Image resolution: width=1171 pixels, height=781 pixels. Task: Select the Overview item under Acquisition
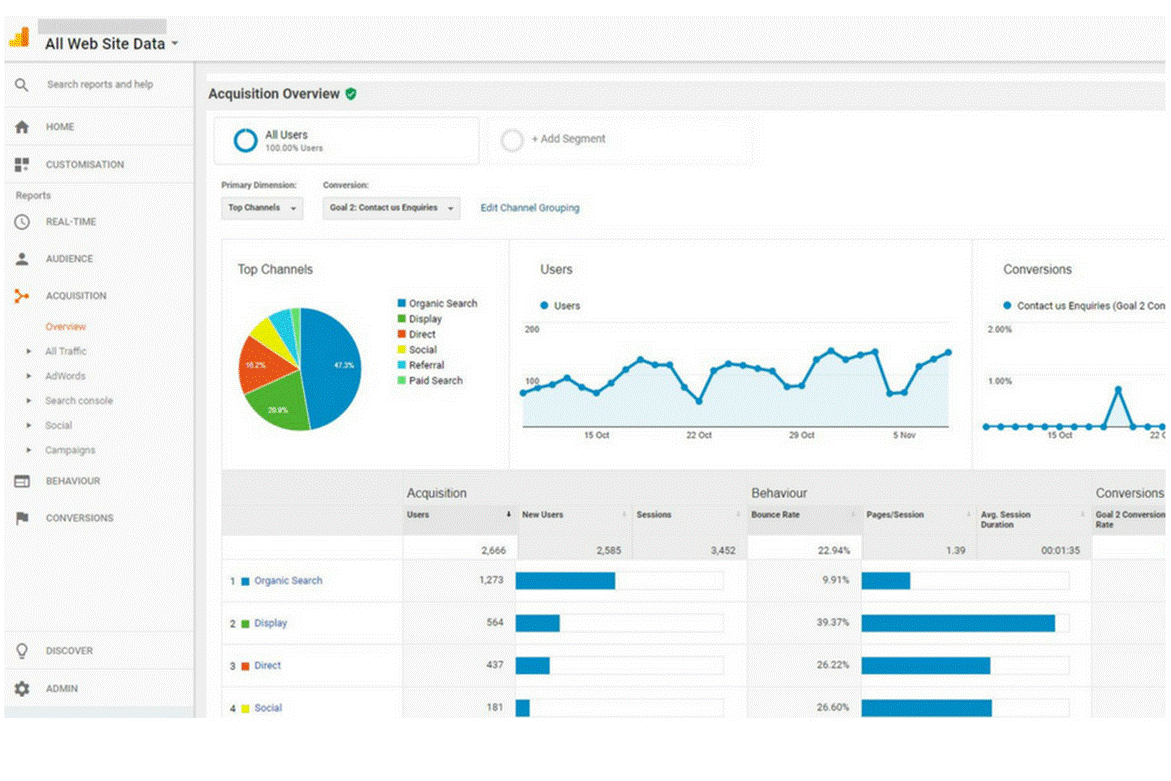pos(65,327)
